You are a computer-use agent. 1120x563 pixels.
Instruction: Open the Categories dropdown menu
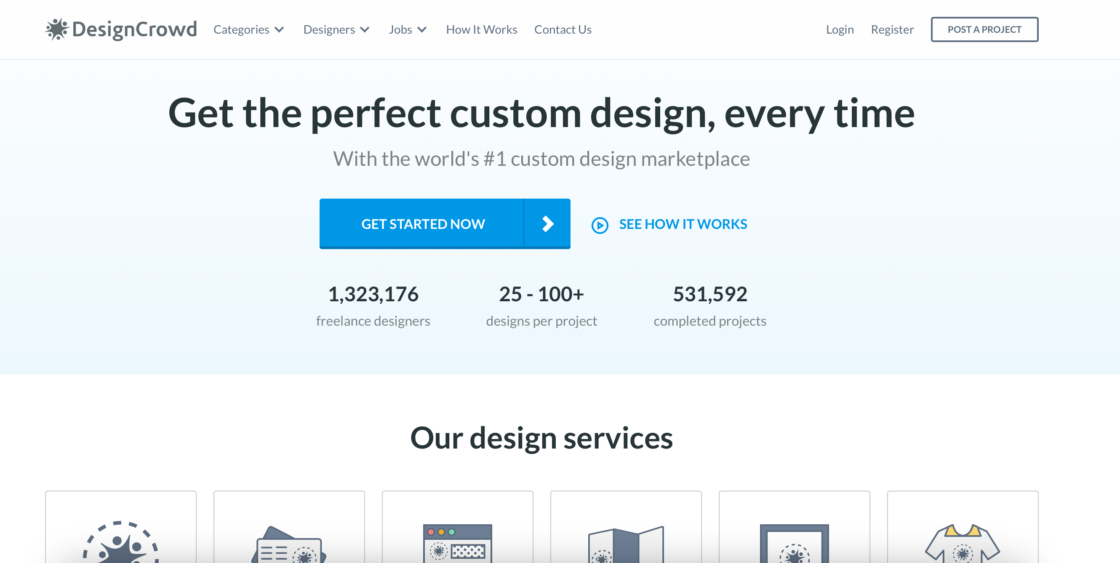pyautogui.click(x=249, y=29)
